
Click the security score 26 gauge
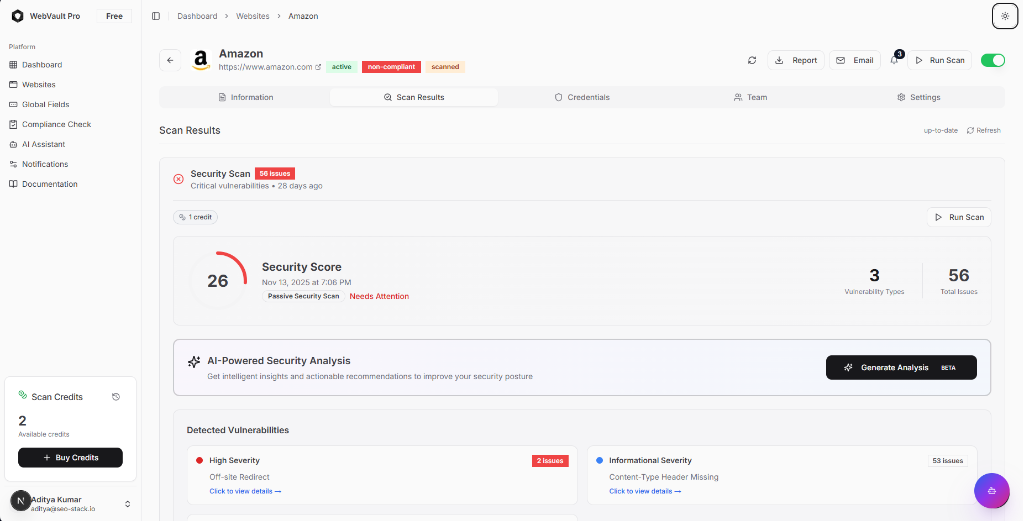click(218, 281)
